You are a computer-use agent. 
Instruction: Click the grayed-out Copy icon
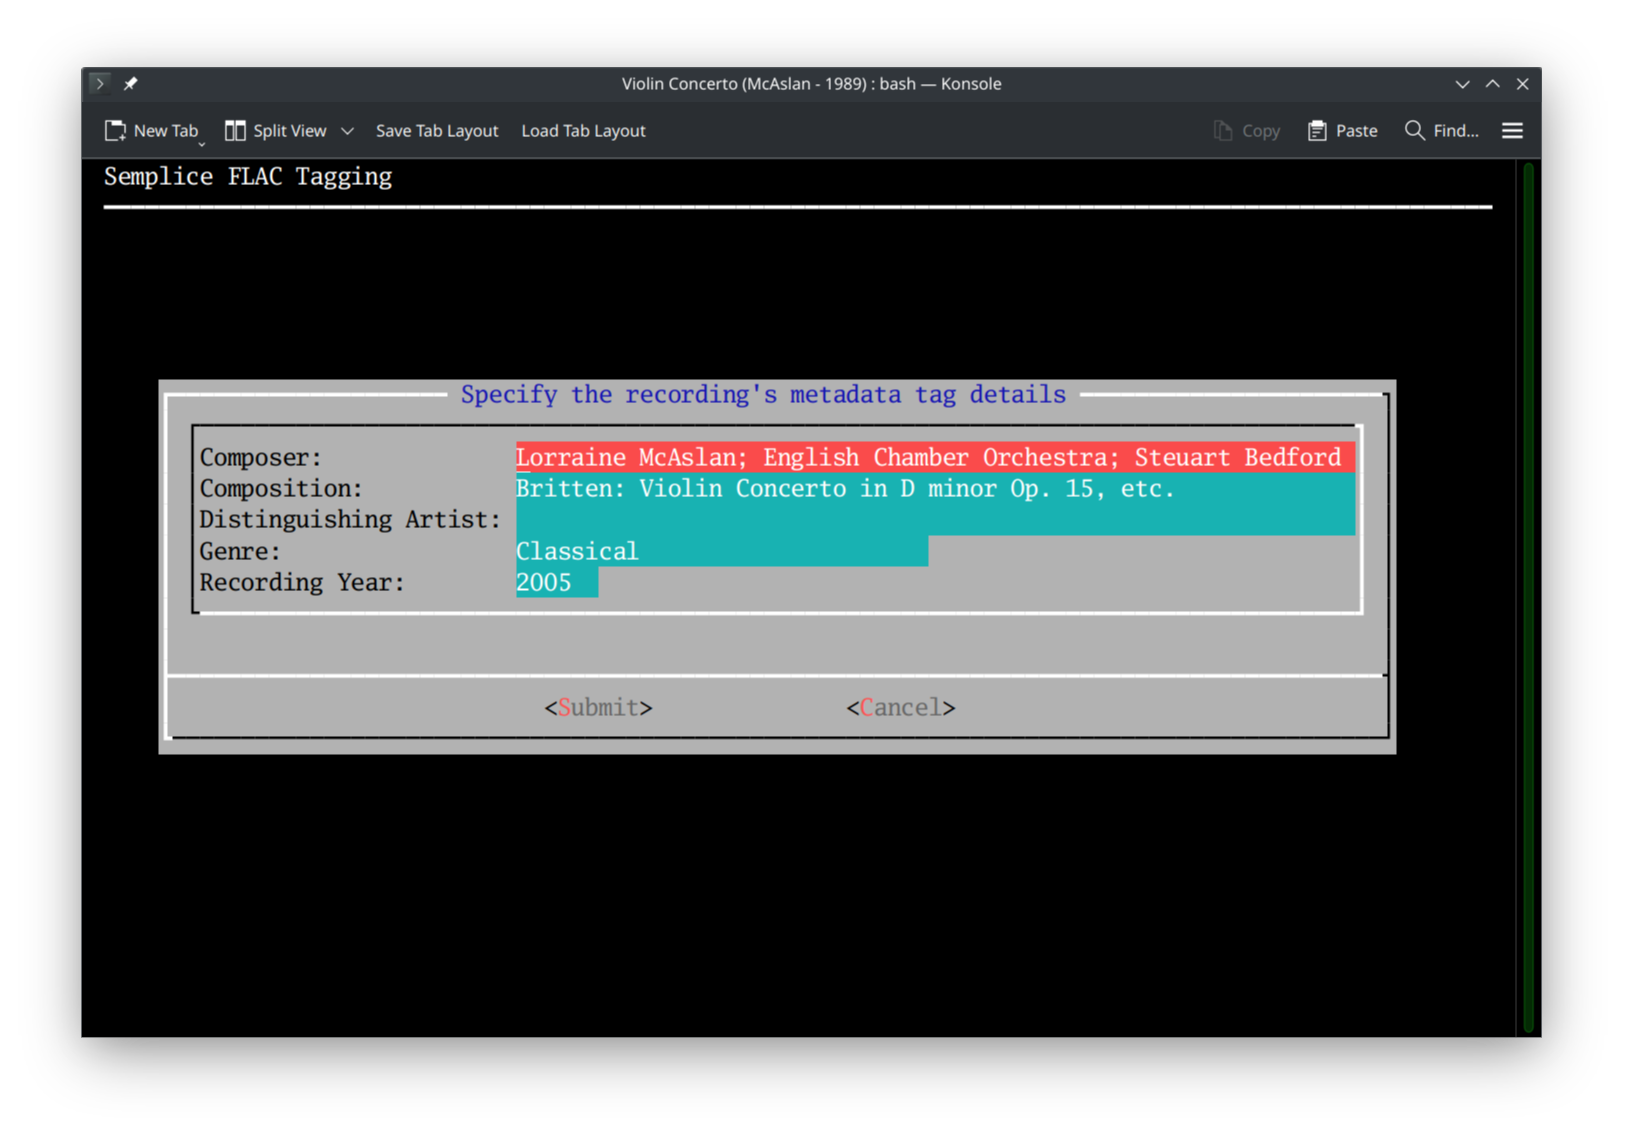coord(1221,130)
